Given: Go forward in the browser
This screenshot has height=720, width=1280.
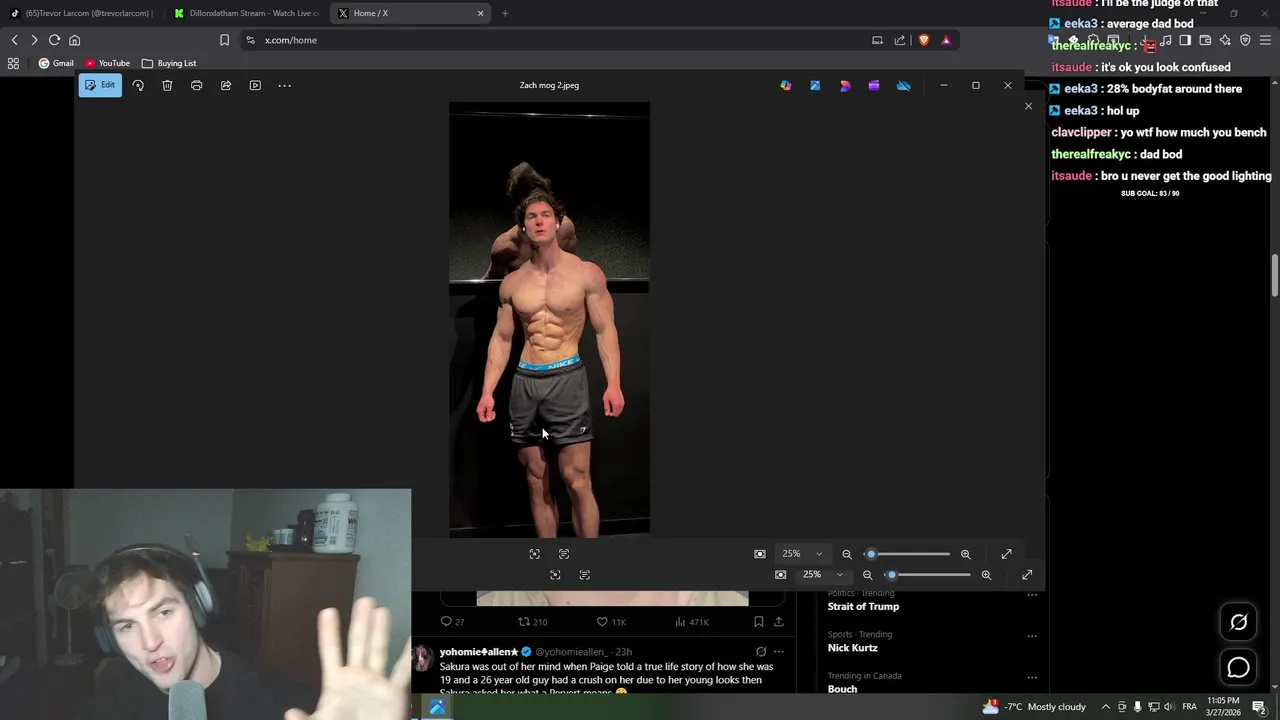Looking at the screenshot, I should tap(34, 40).
